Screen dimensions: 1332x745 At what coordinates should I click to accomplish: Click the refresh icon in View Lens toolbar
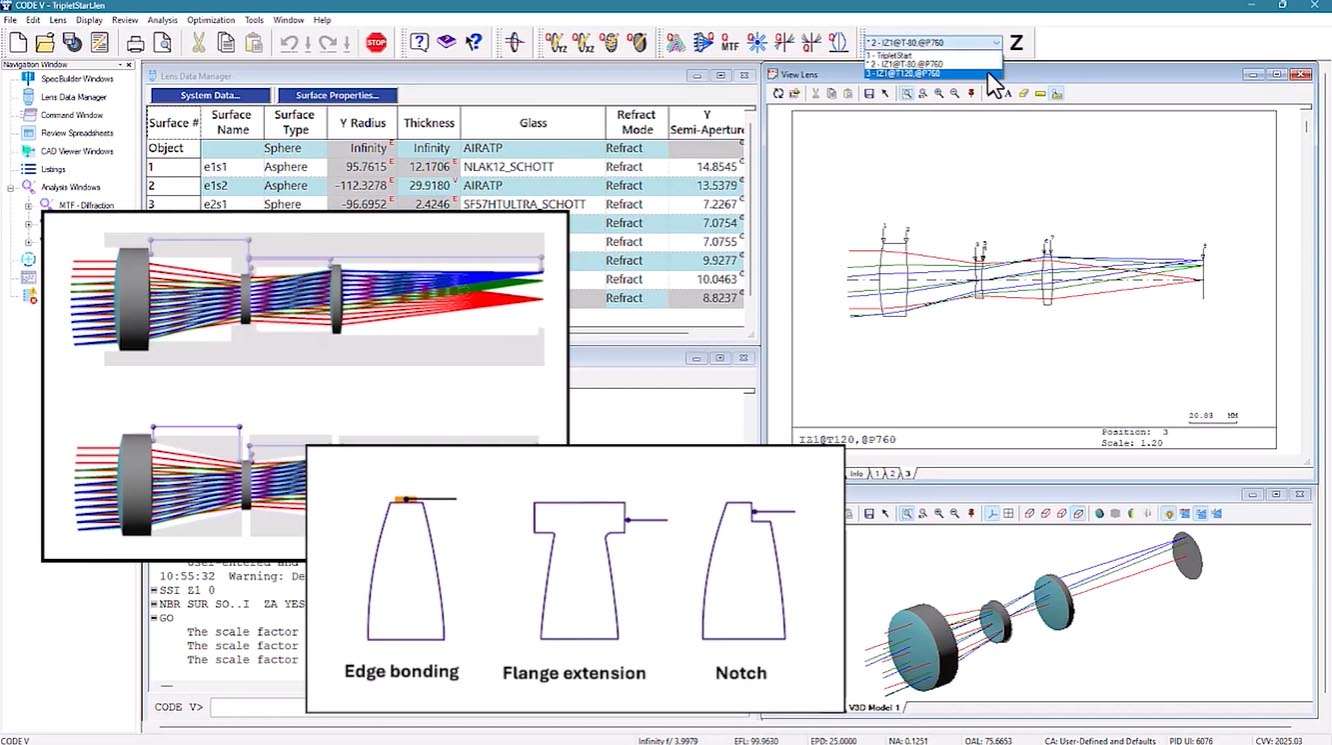778,93
